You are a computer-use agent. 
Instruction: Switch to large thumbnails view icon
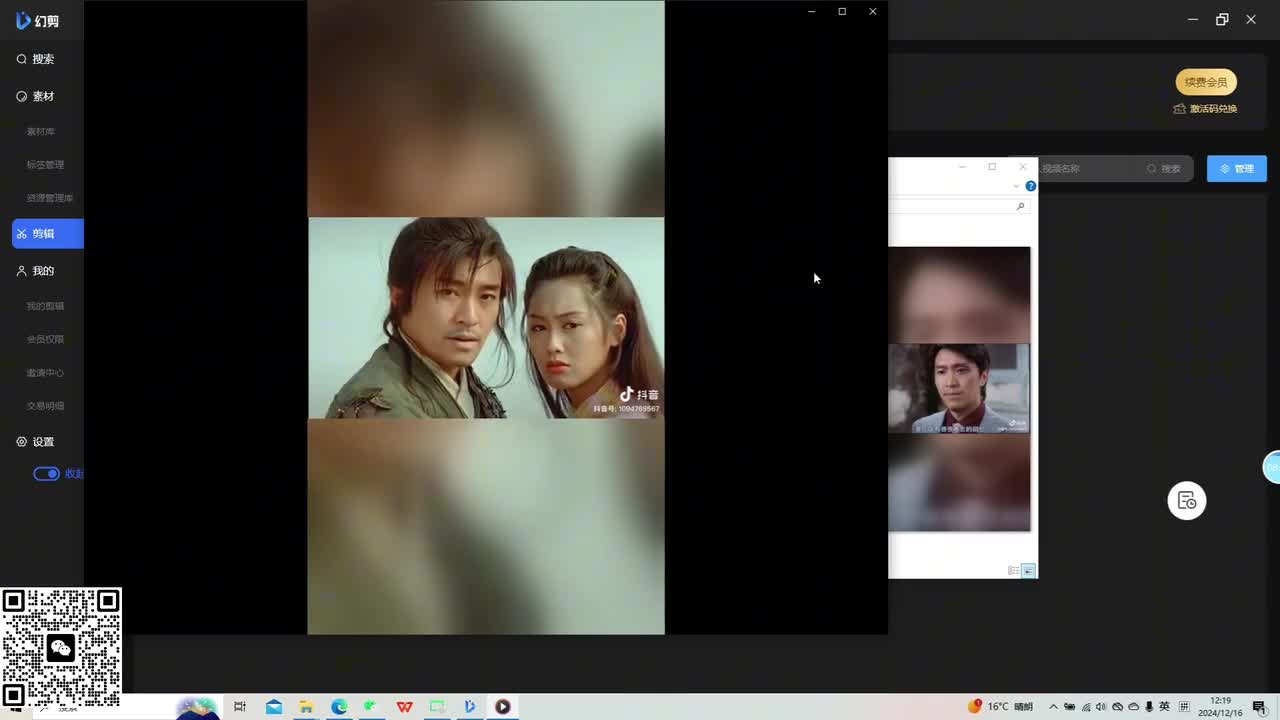(x=1028, y=571)
